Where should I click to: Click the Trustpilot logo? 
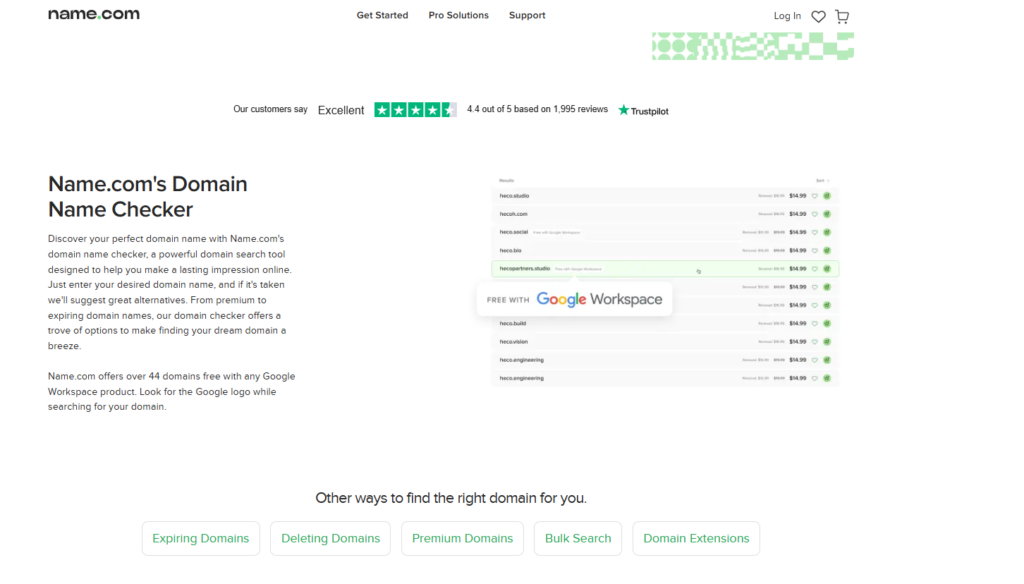coord(643,110)
